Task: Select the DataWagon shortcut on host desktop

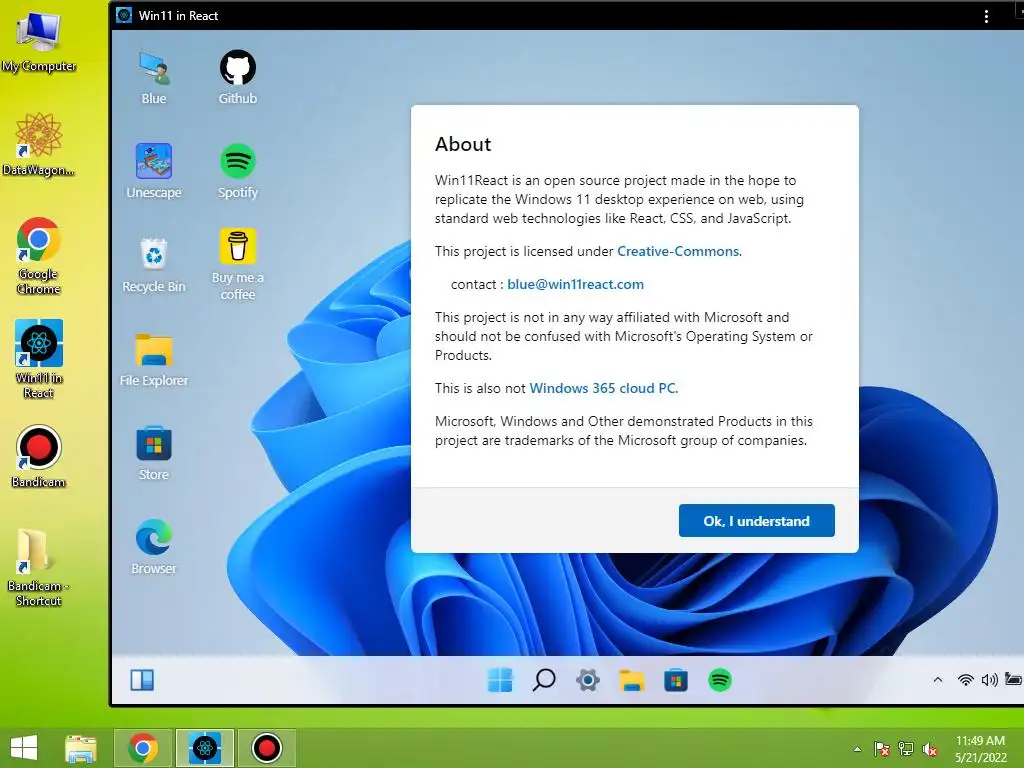Action: [39, 144]
